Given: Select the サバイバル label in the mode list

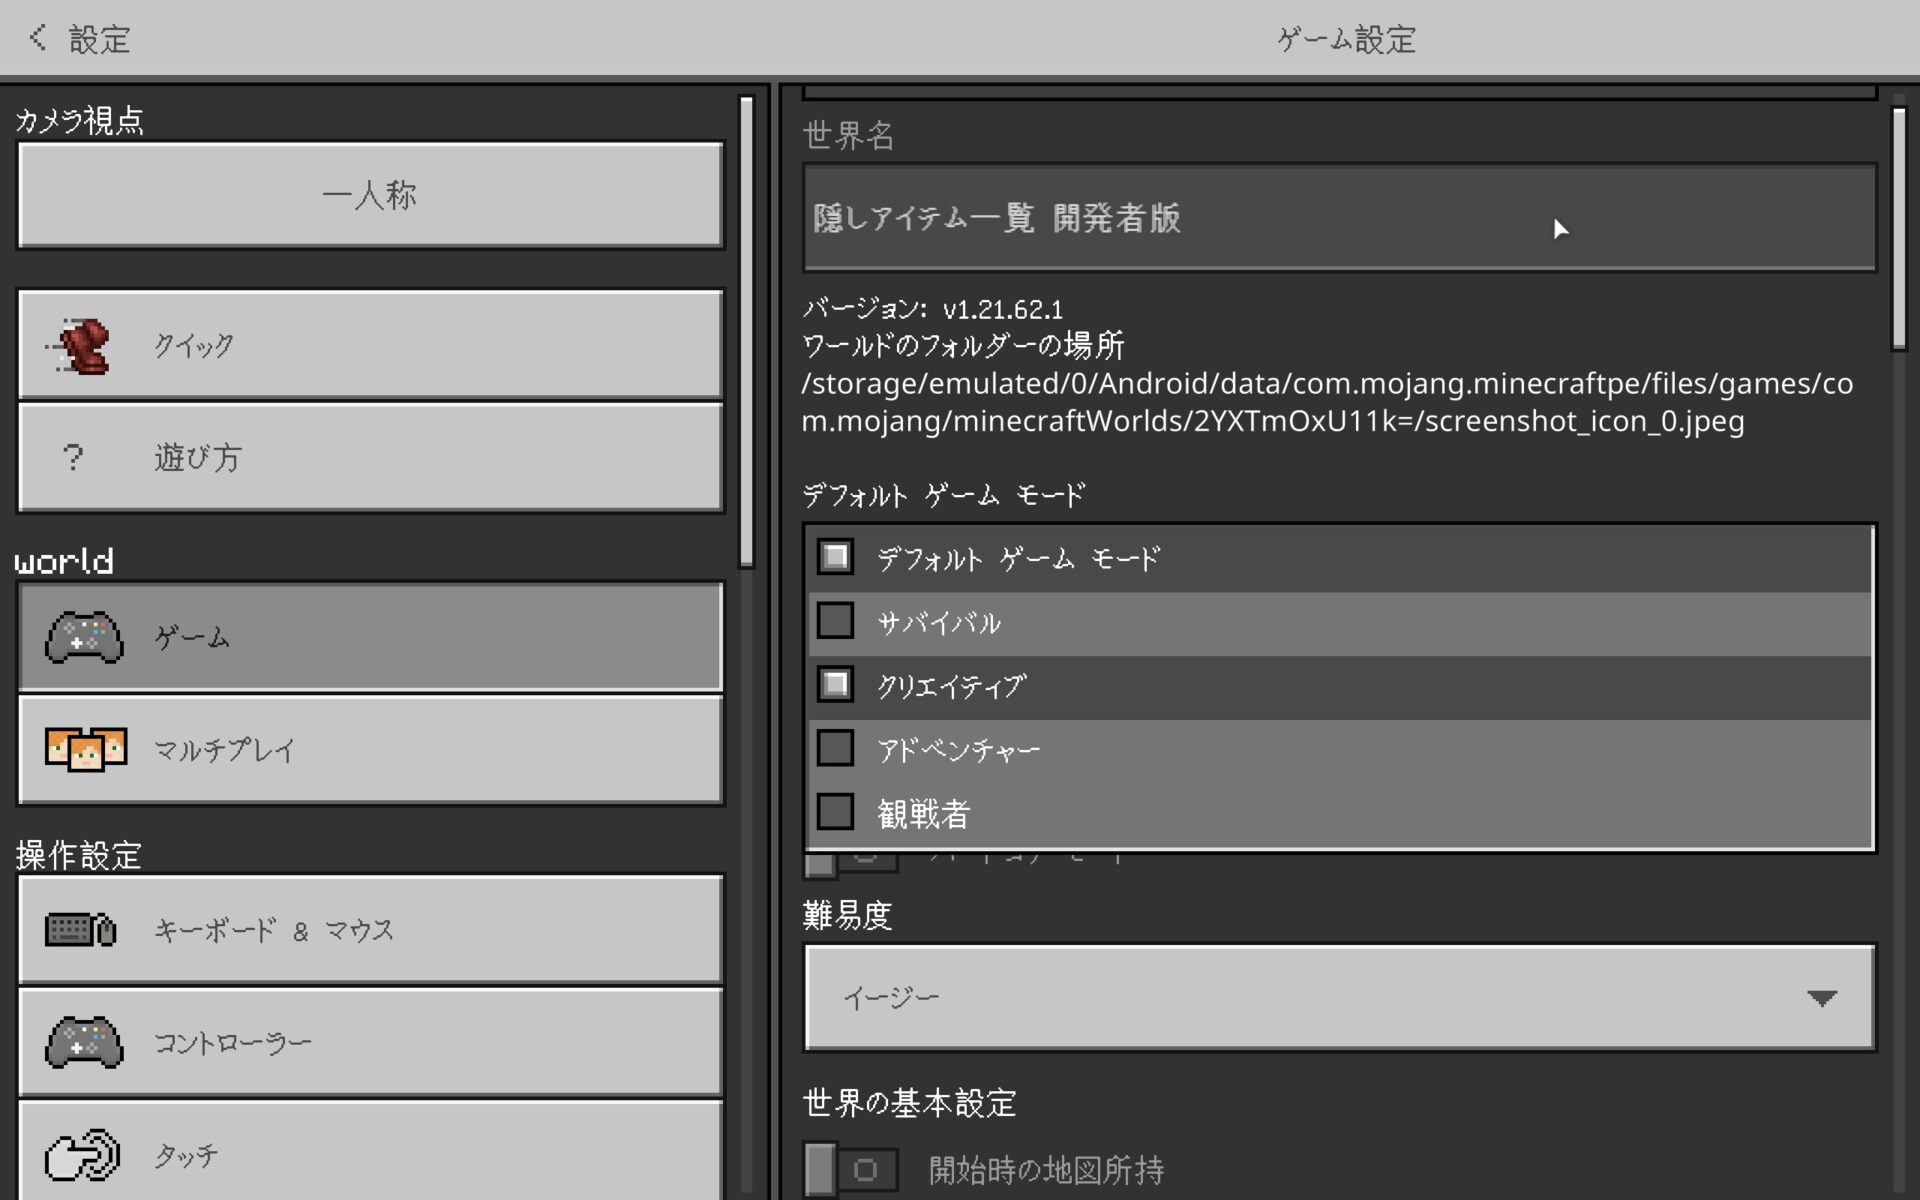Looking at the screenshot, I should tap(938, 623).
